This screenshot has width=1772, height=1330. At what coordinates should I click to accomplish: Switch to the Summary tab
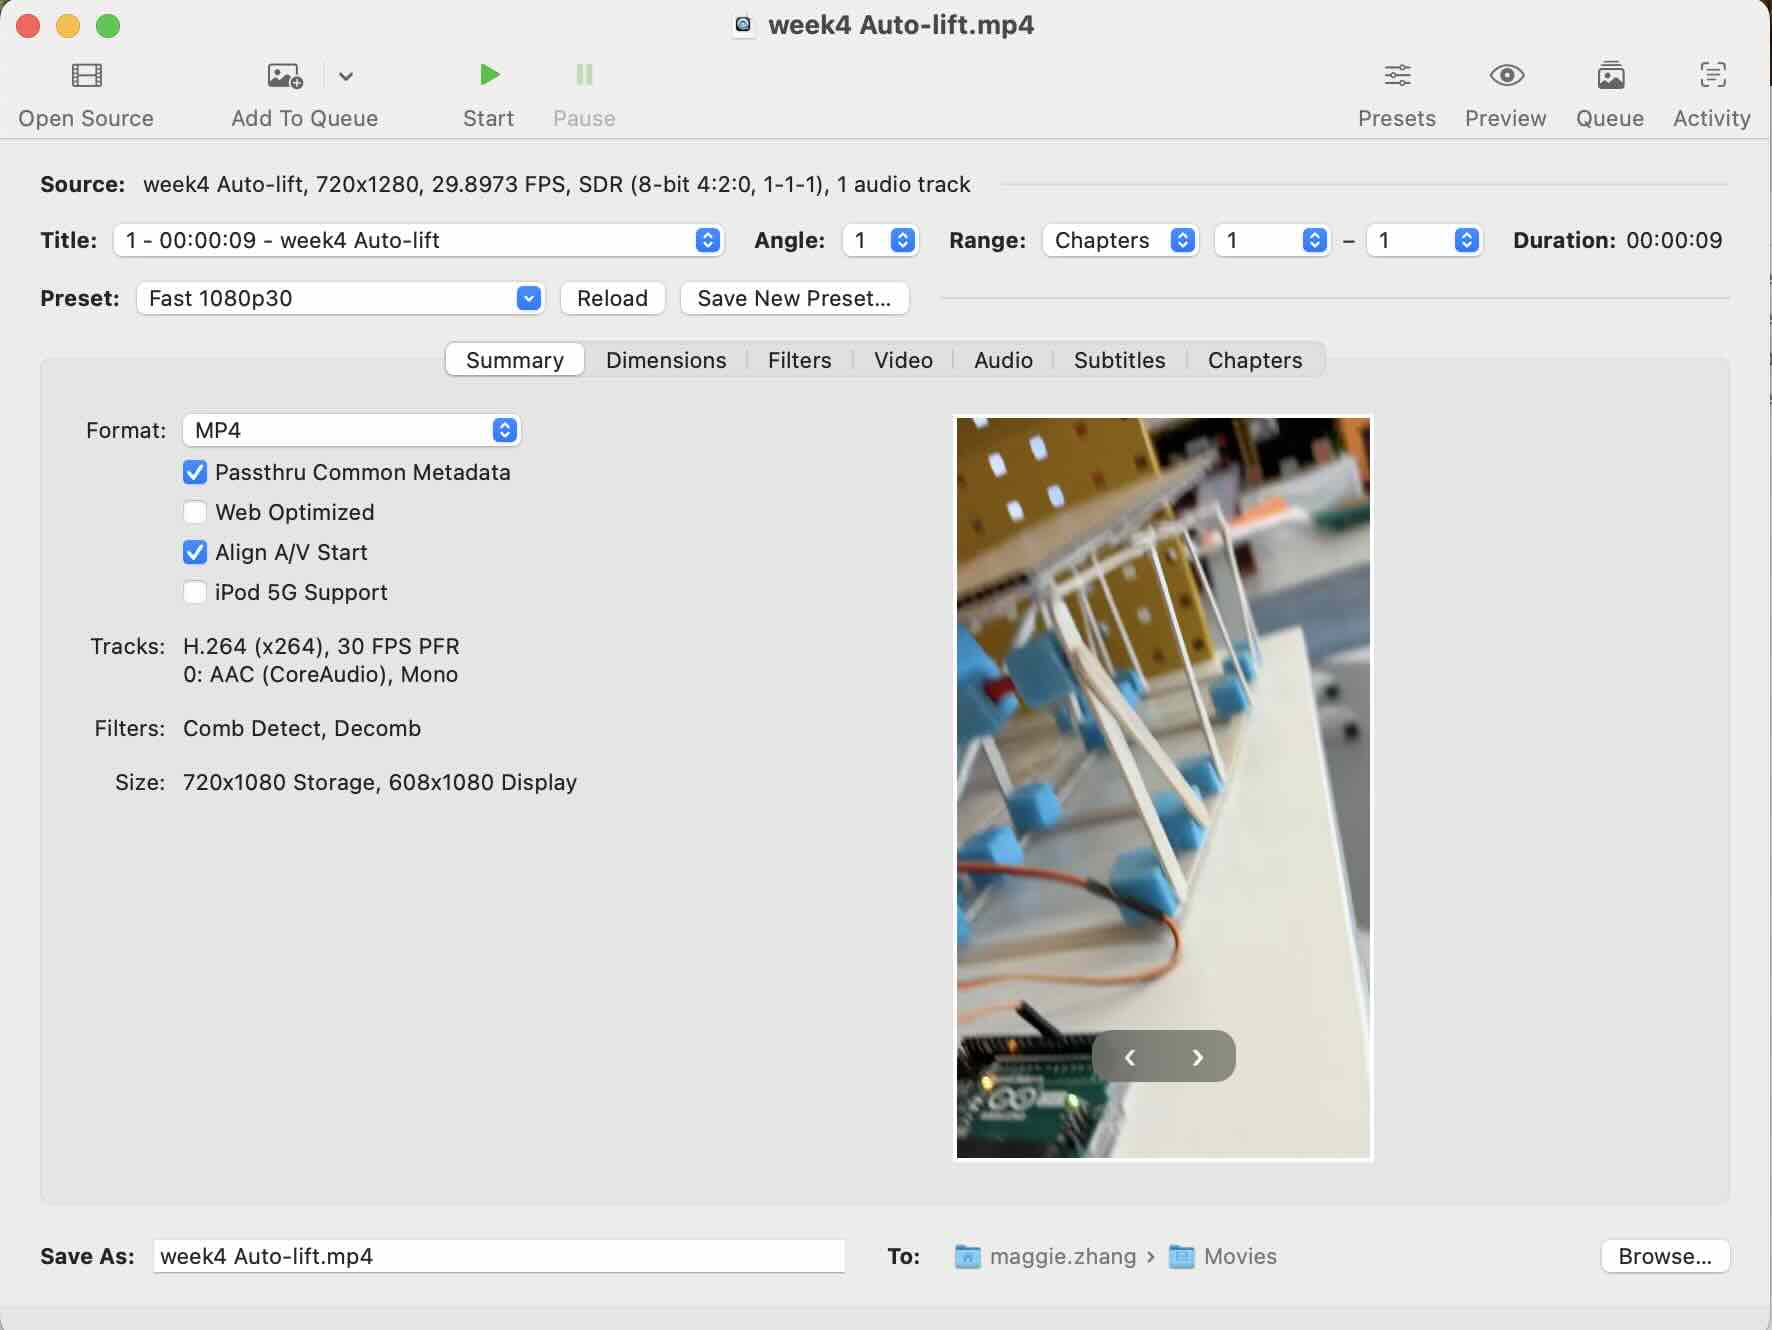(x=515, y=360)
